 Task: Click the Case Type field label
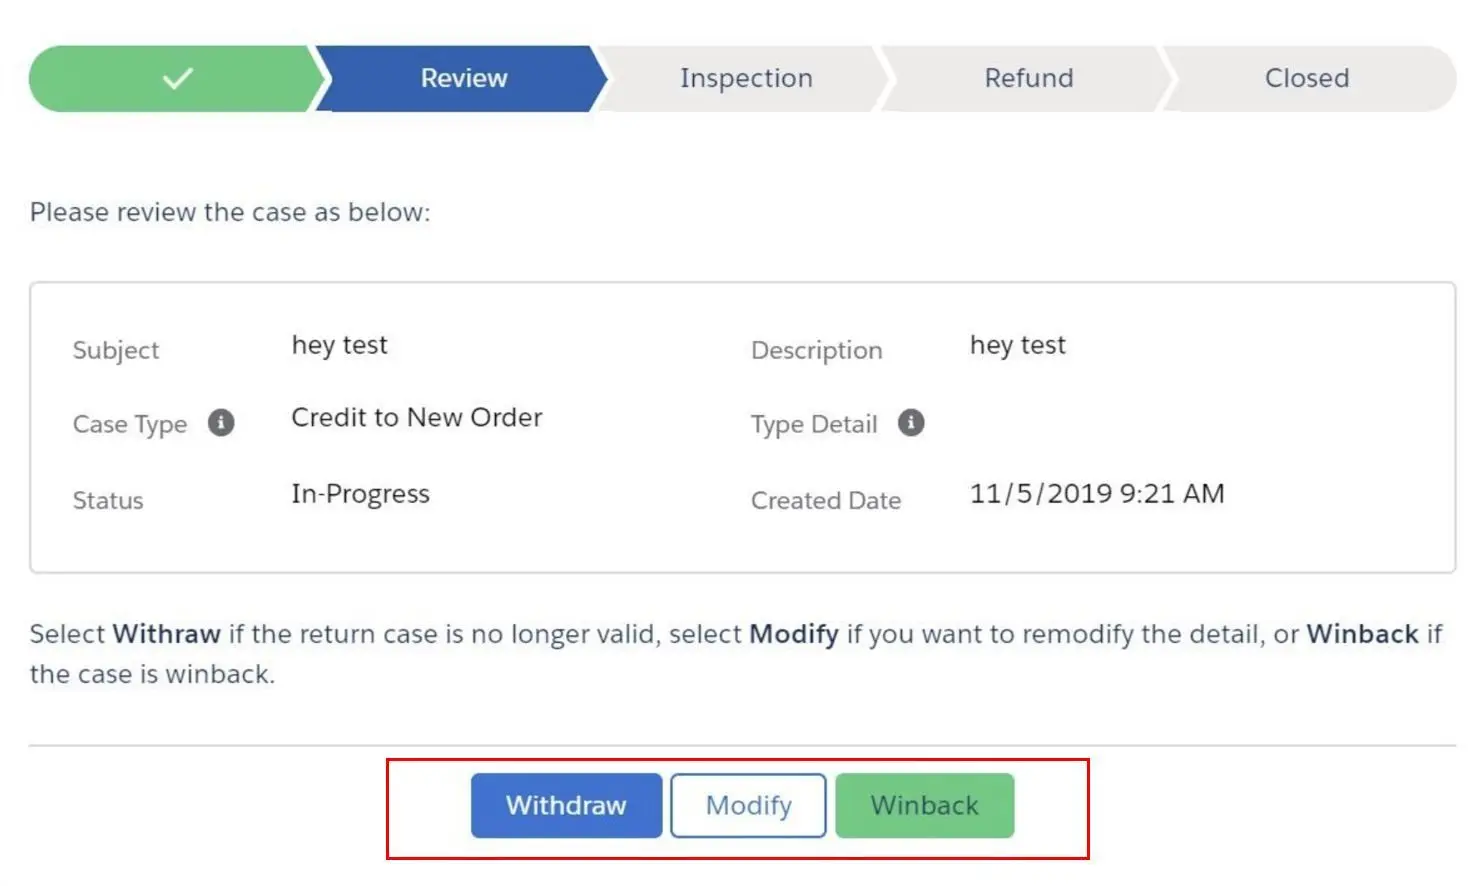pyautogui.click(x=130, y=424)
